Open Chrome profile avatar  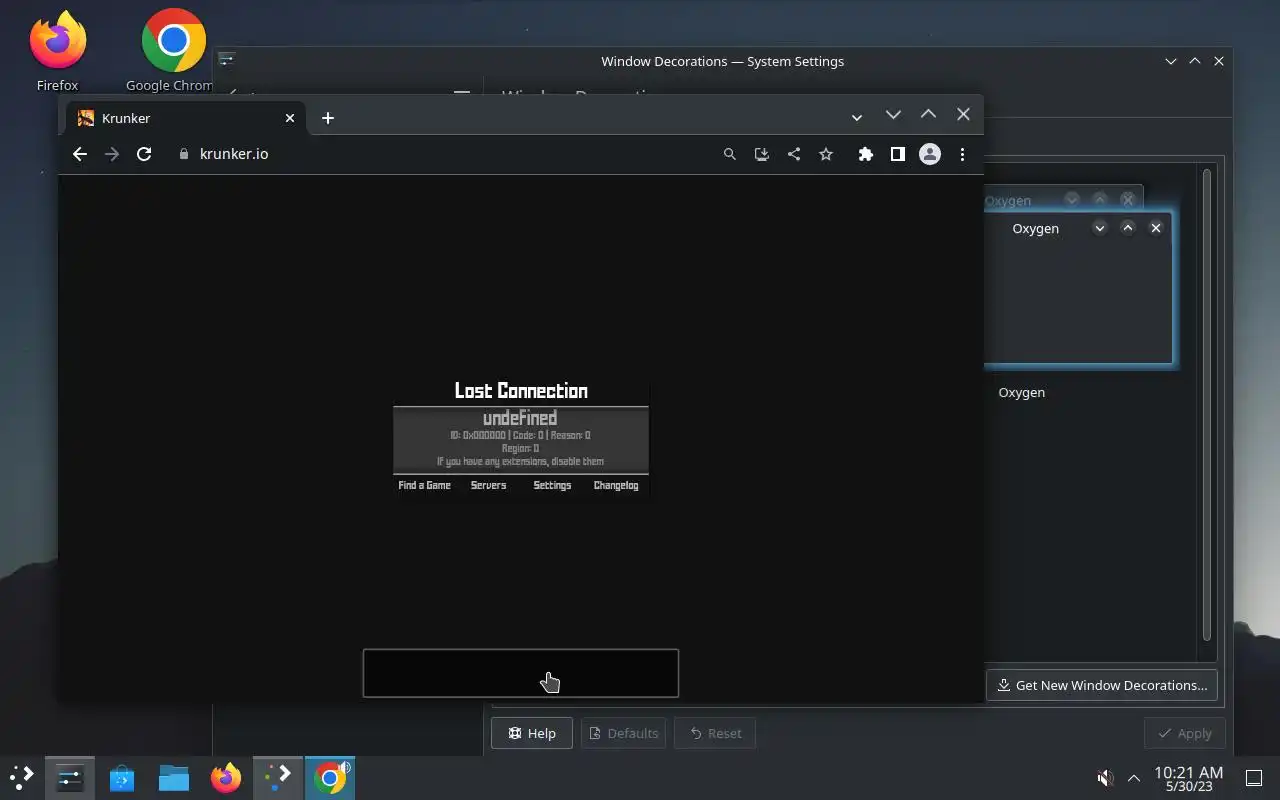tap(930, 154)
